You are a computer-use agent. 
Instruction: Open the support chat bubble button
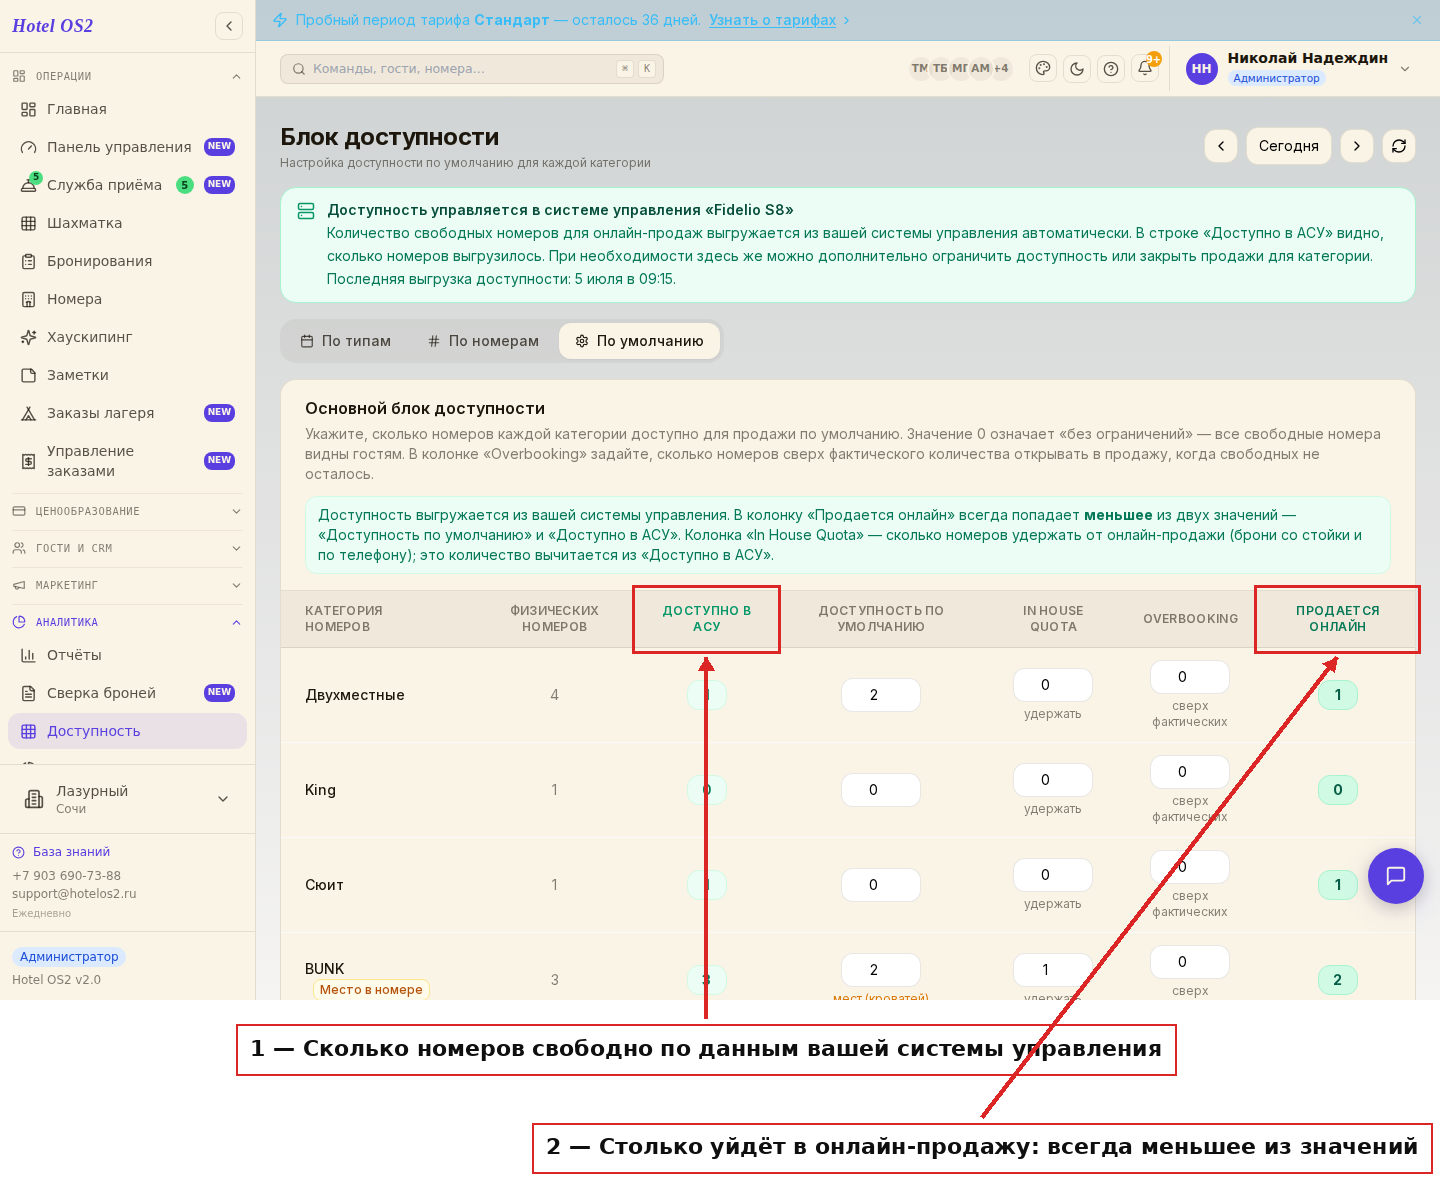[1396, 876]
